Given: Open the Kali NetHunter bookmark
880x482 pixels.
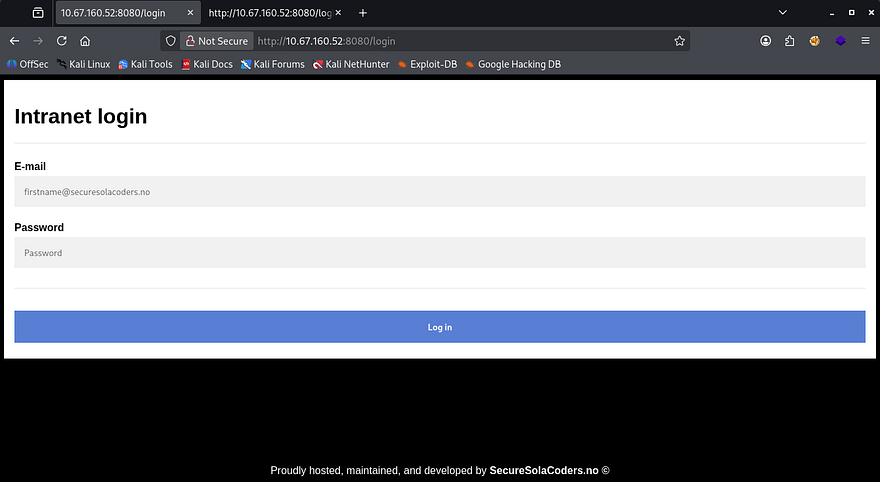Looking at the screenshot, I should tap(351, 64).
